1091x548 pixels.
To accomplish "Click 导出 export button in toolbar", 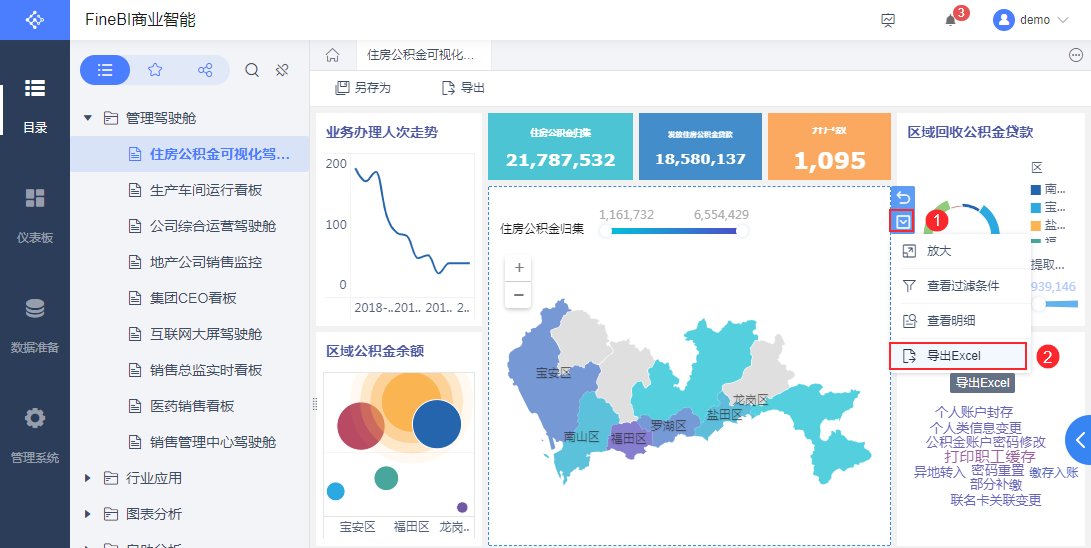I will [463, 88].
